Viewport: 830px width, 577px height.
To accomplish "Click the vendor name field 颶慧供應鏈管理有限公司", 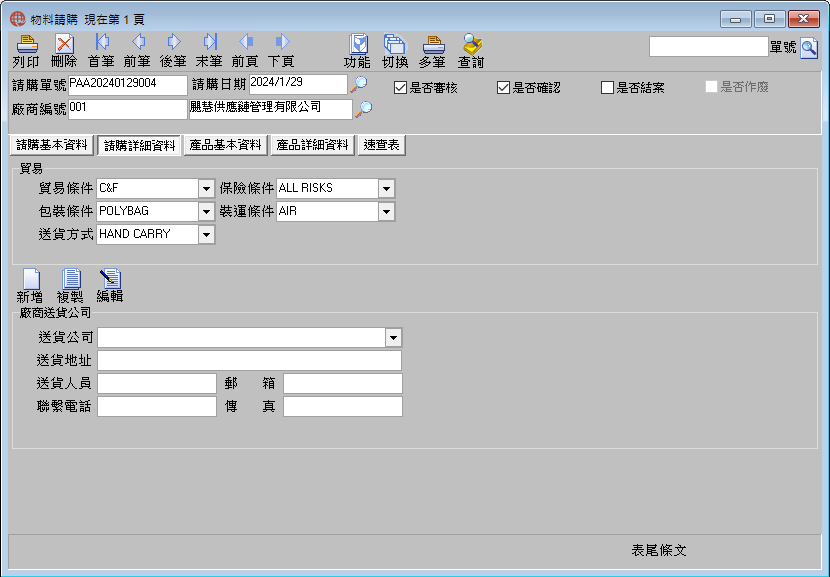I will click(x=270, y=109).
